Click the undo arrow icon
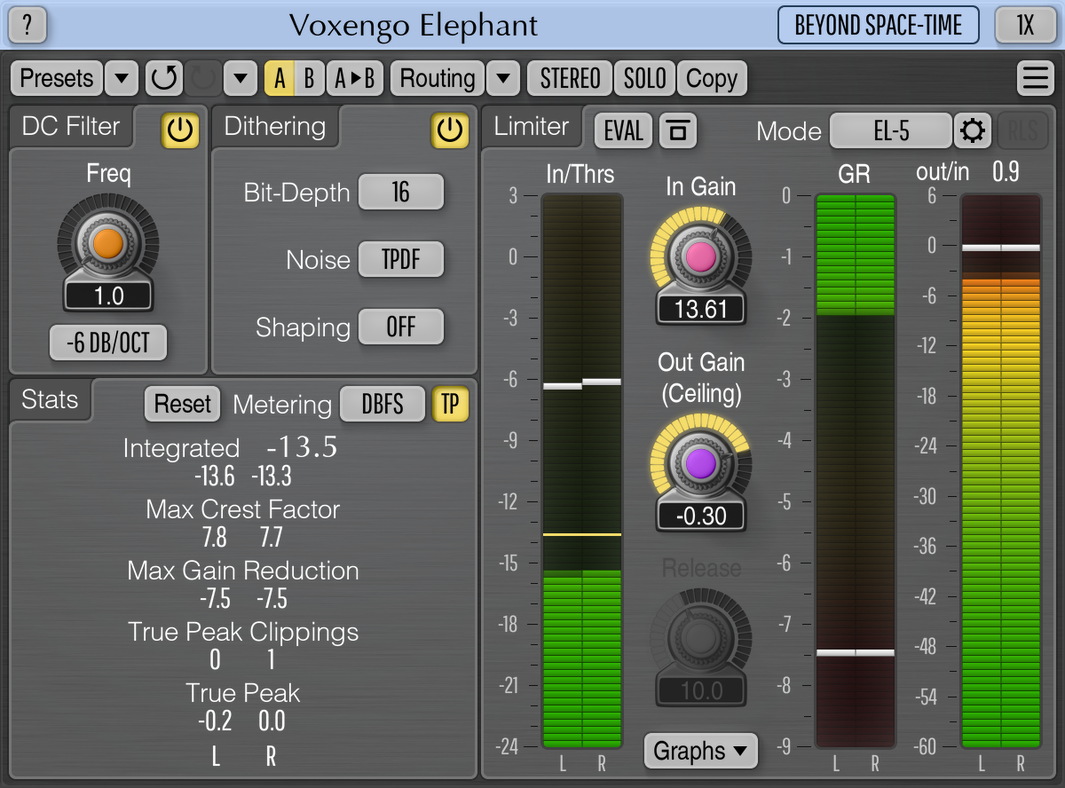This screenshot has width=1065, height=788. point(163,77)
